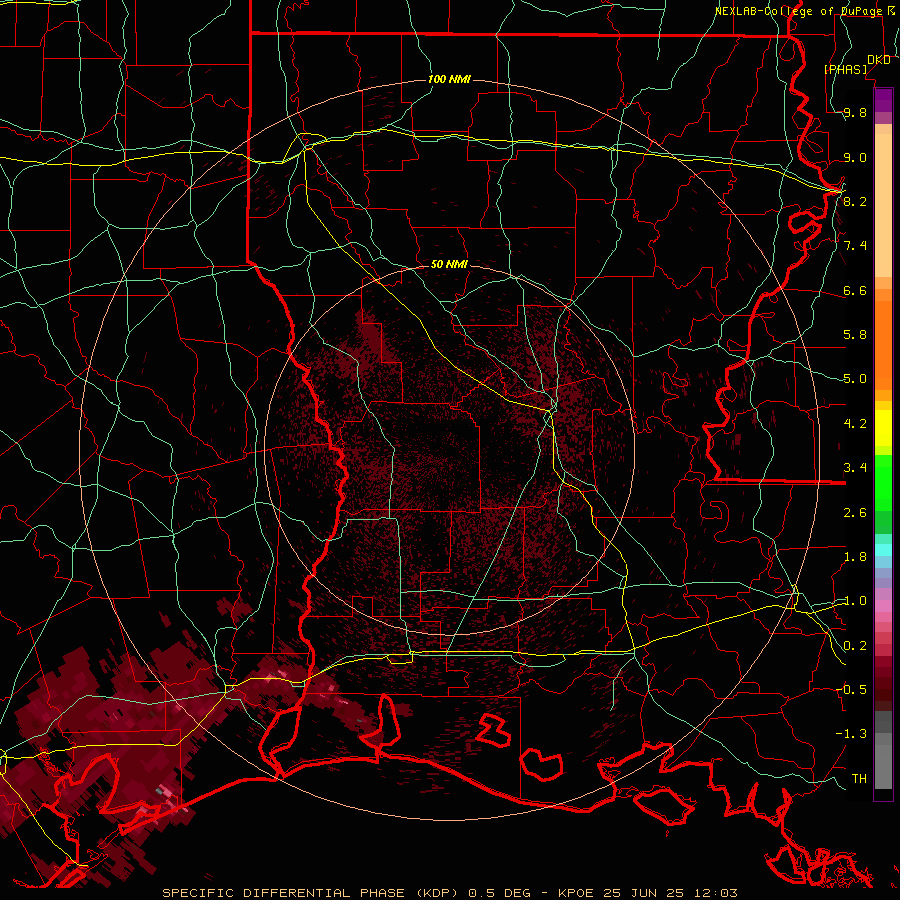Click the -0.5 scale label

851,690
